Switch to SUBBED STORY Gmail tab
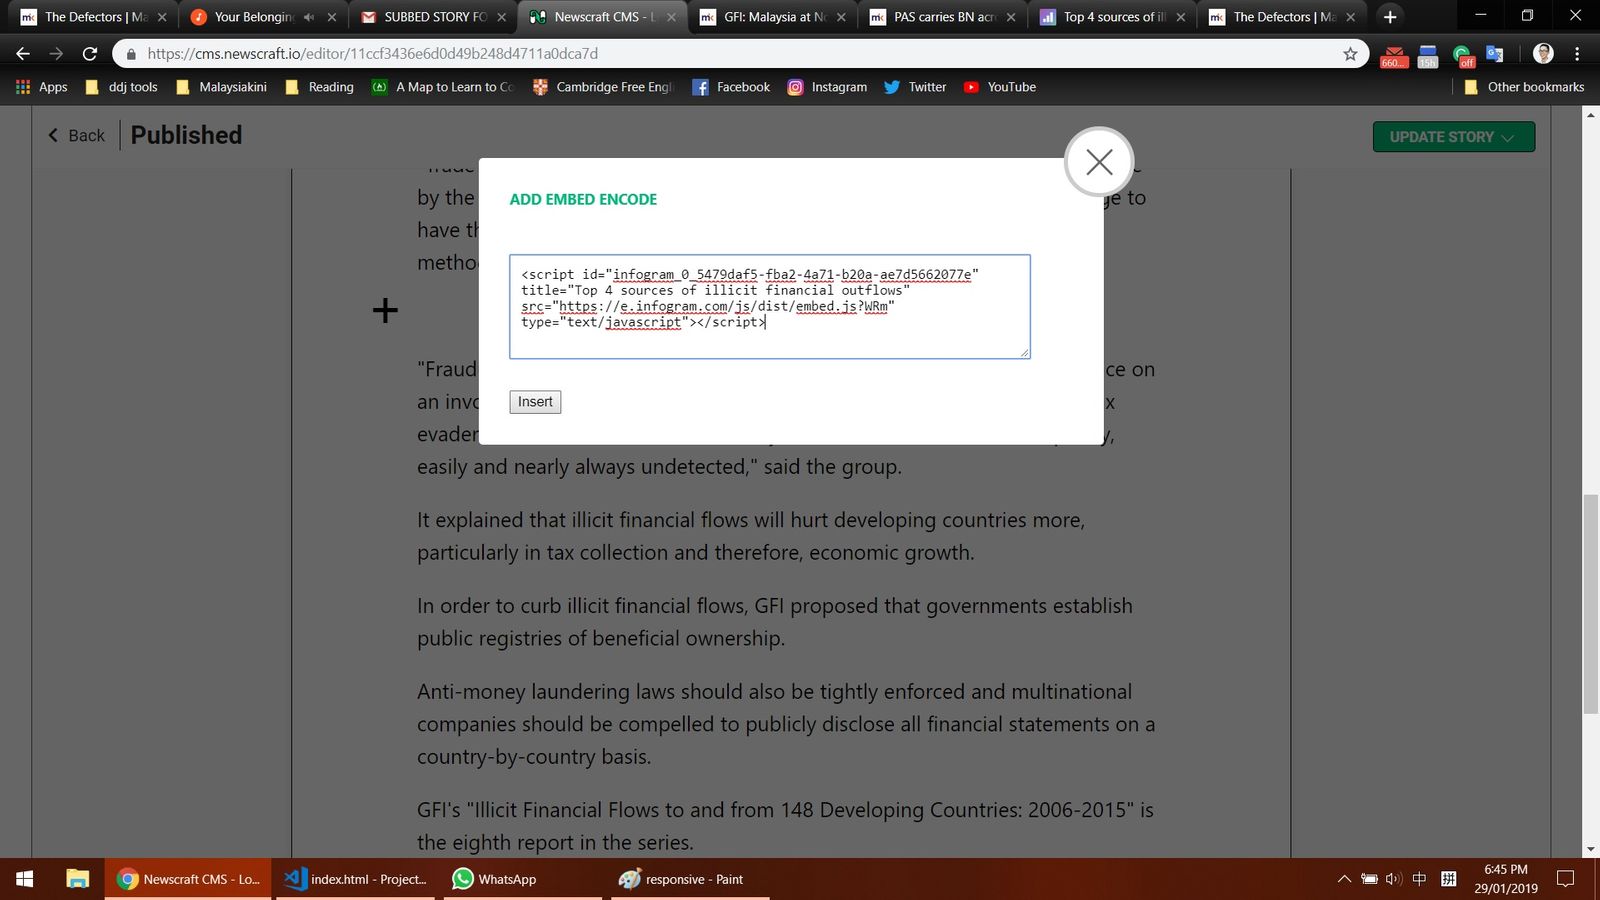This screenshot has height=900, width=1600. (x=434, y=17)
